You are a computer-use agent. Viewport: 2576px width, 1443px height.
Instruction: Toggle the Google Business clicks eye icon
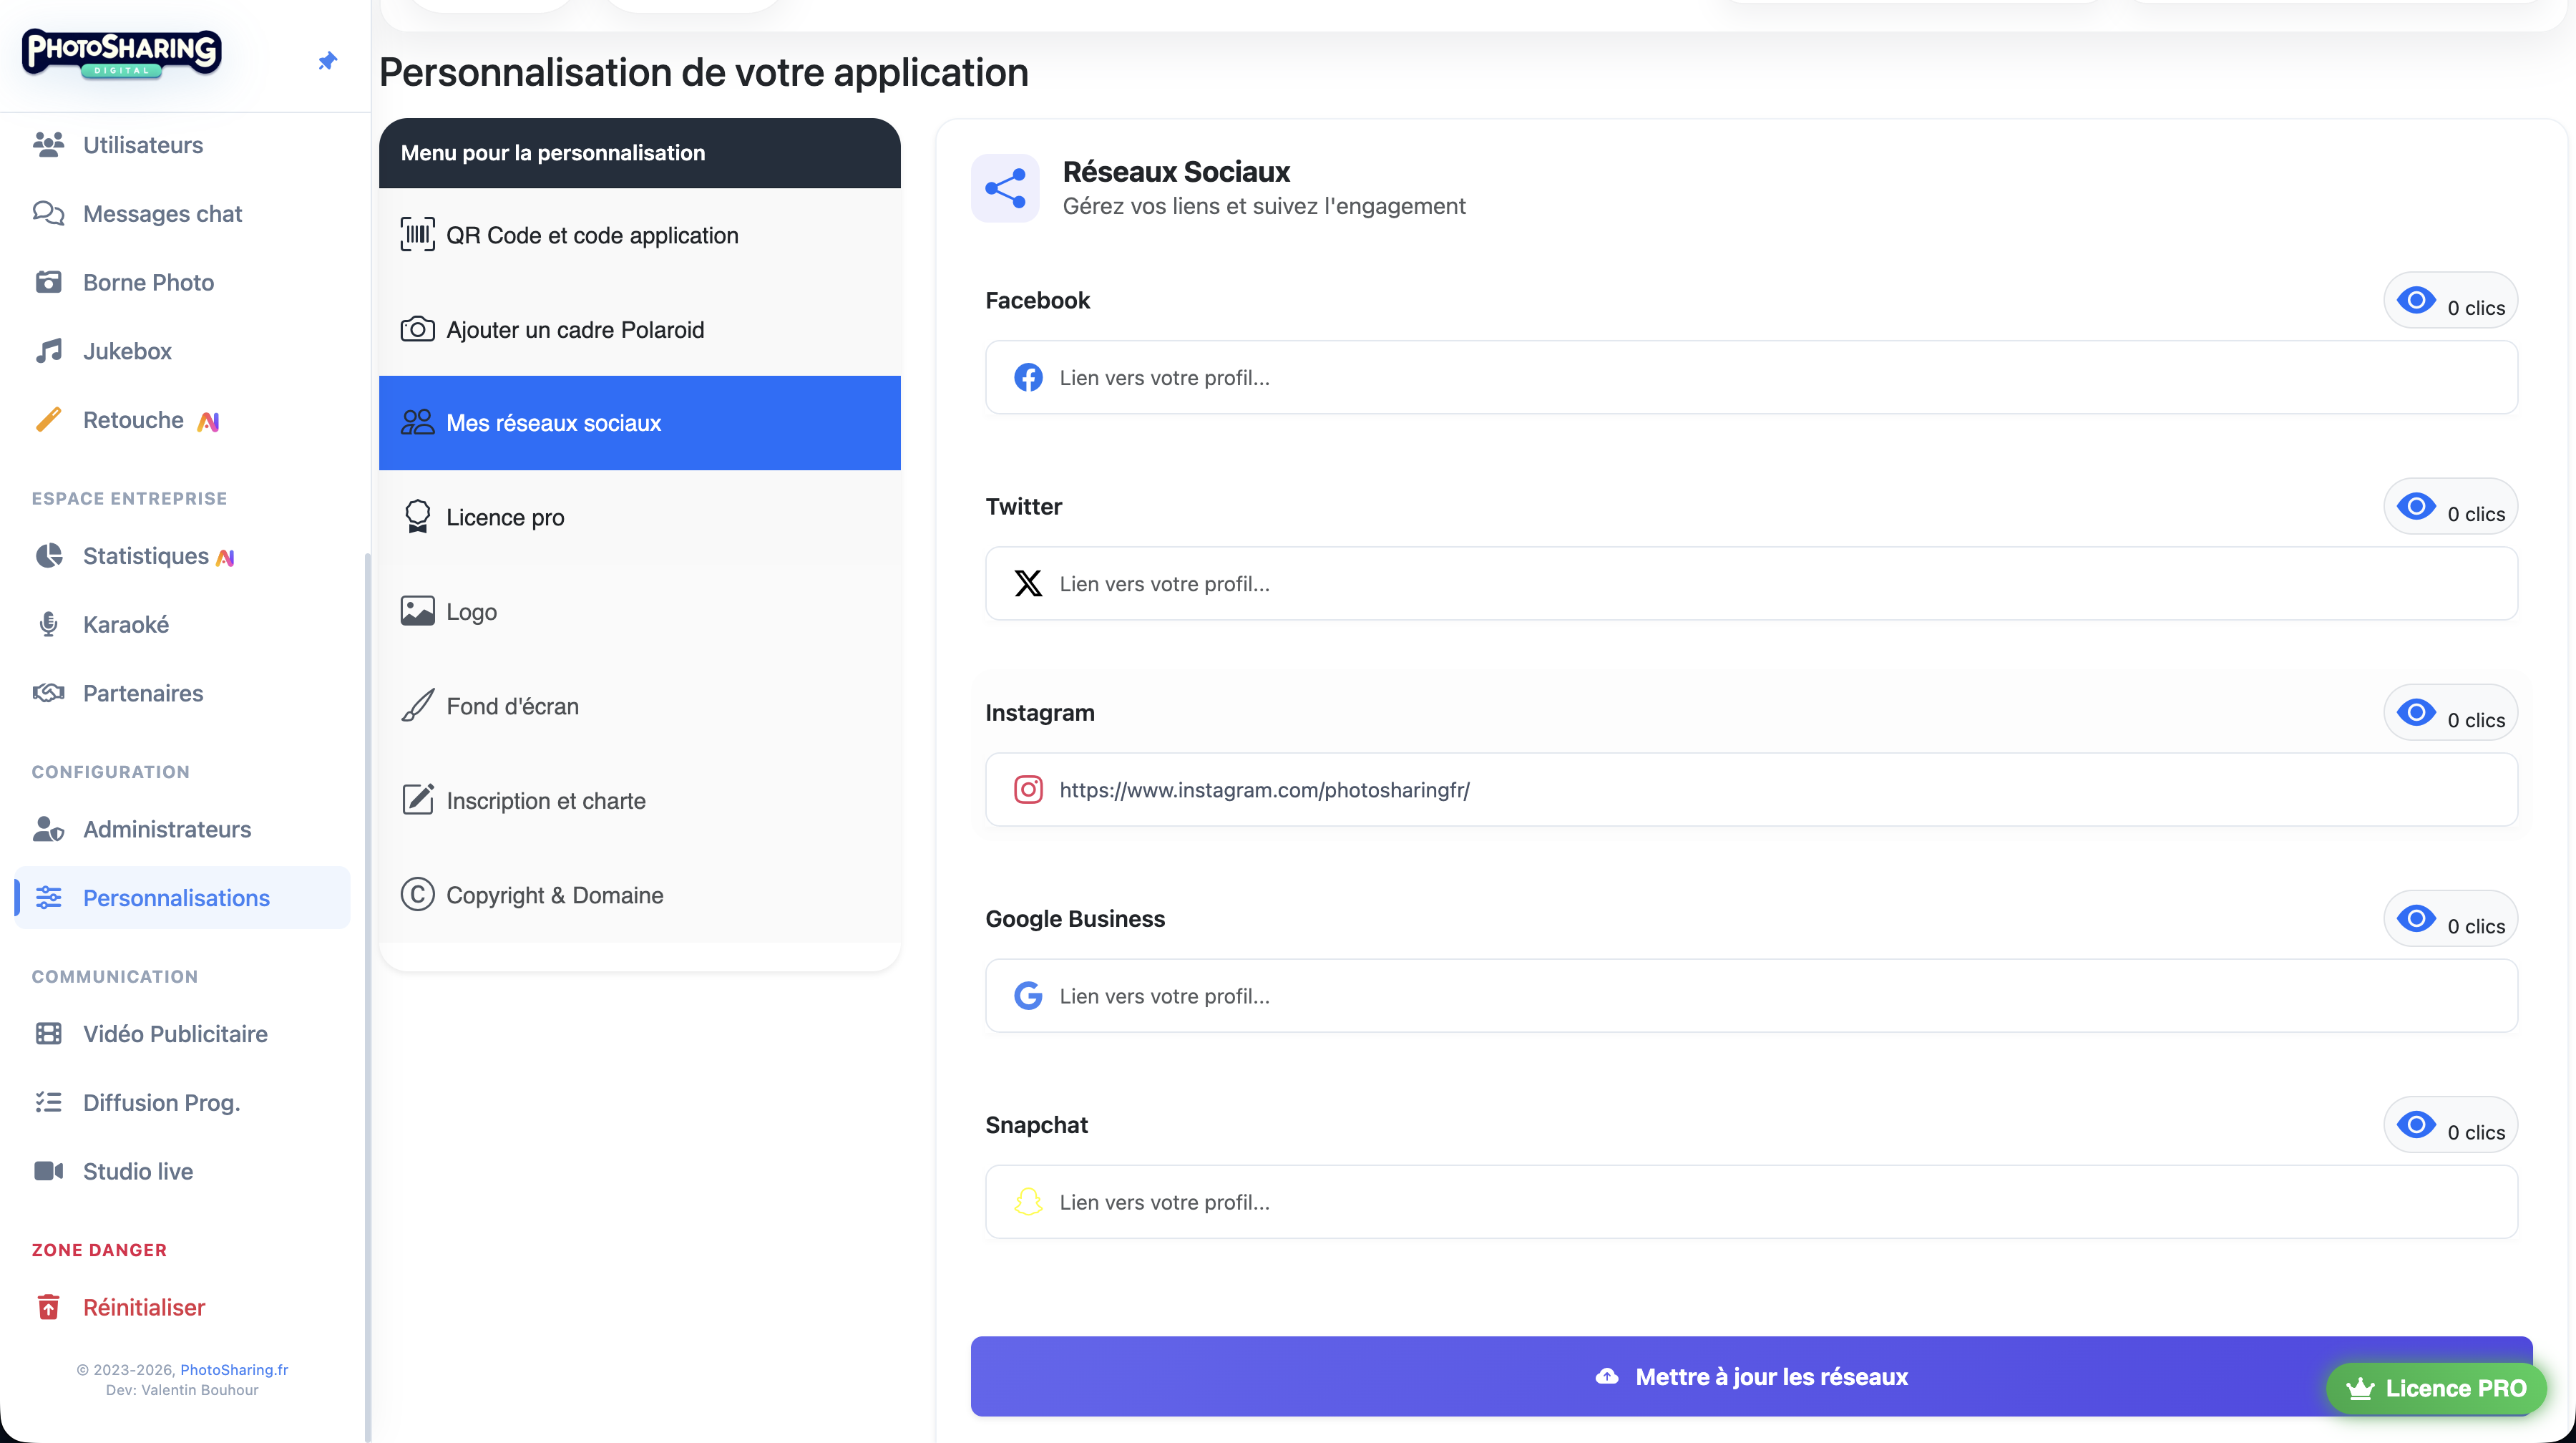(x=2418, y=918)
